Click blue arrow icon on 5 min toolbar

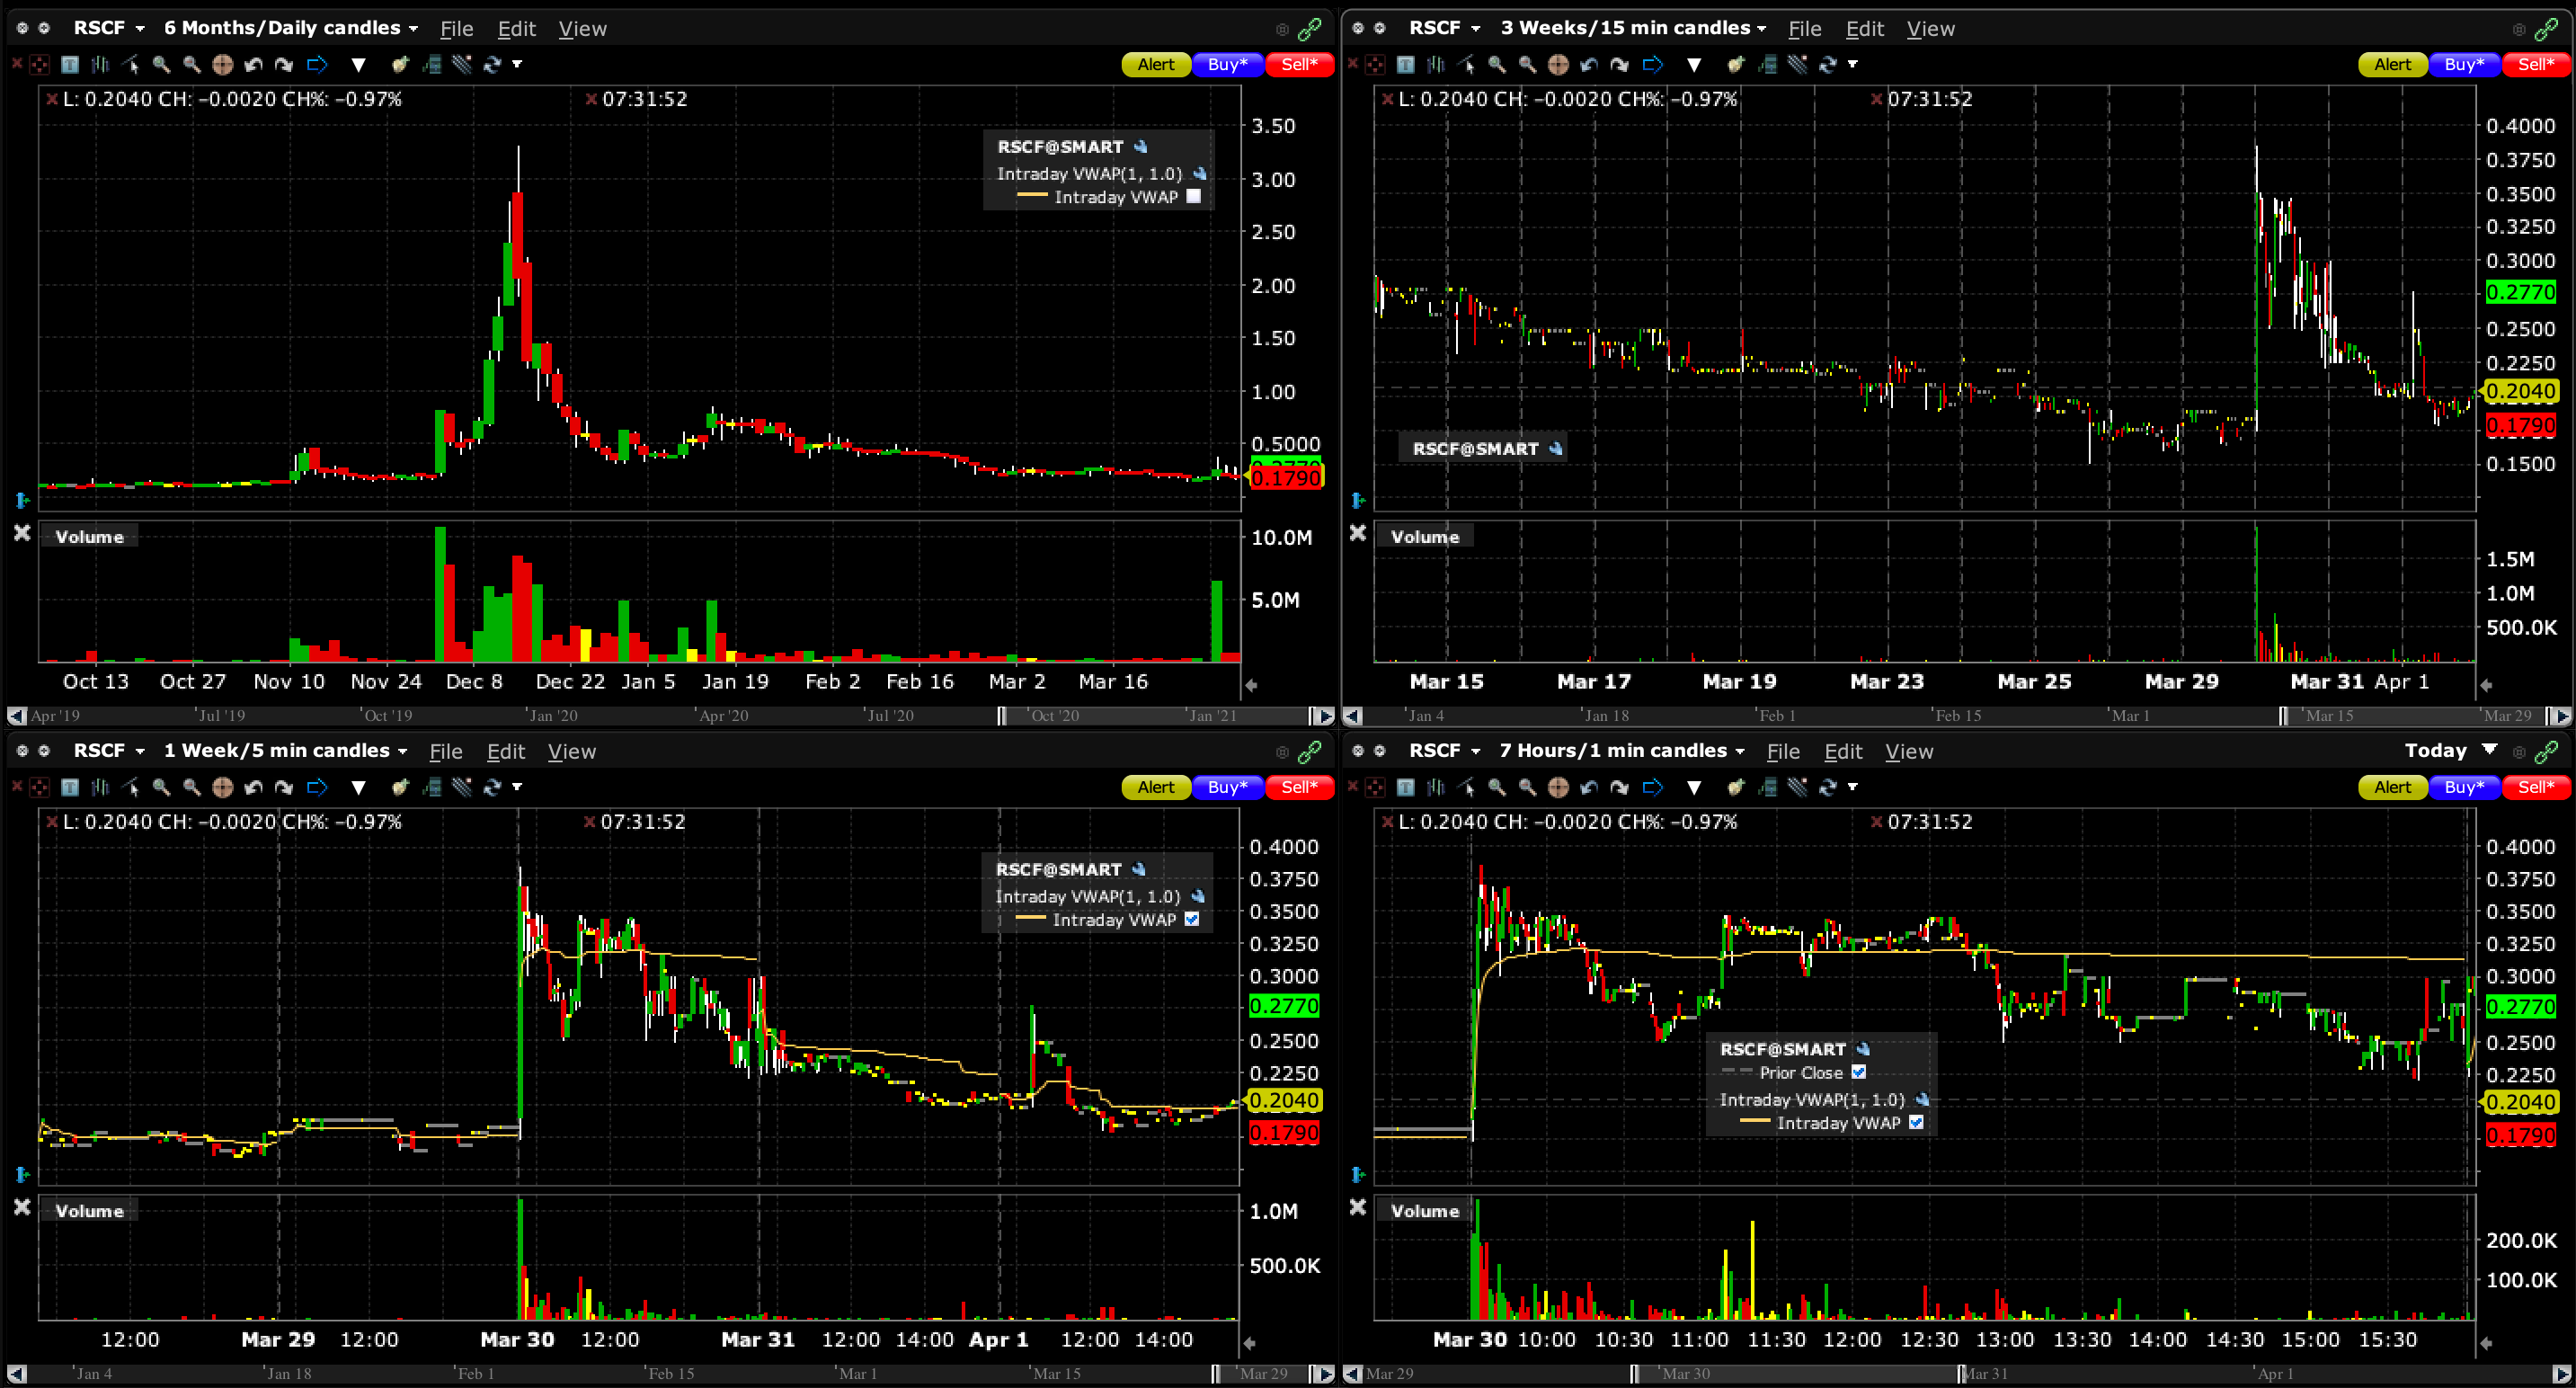tap(317, 788)
